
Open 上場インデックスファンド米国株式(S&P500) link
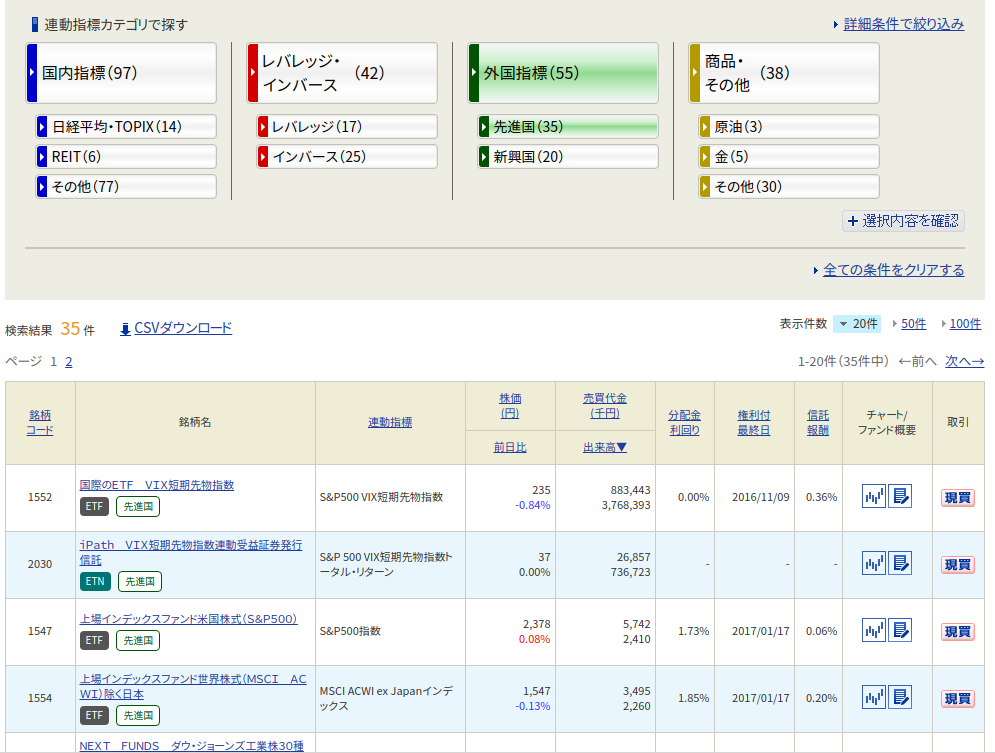188,618
